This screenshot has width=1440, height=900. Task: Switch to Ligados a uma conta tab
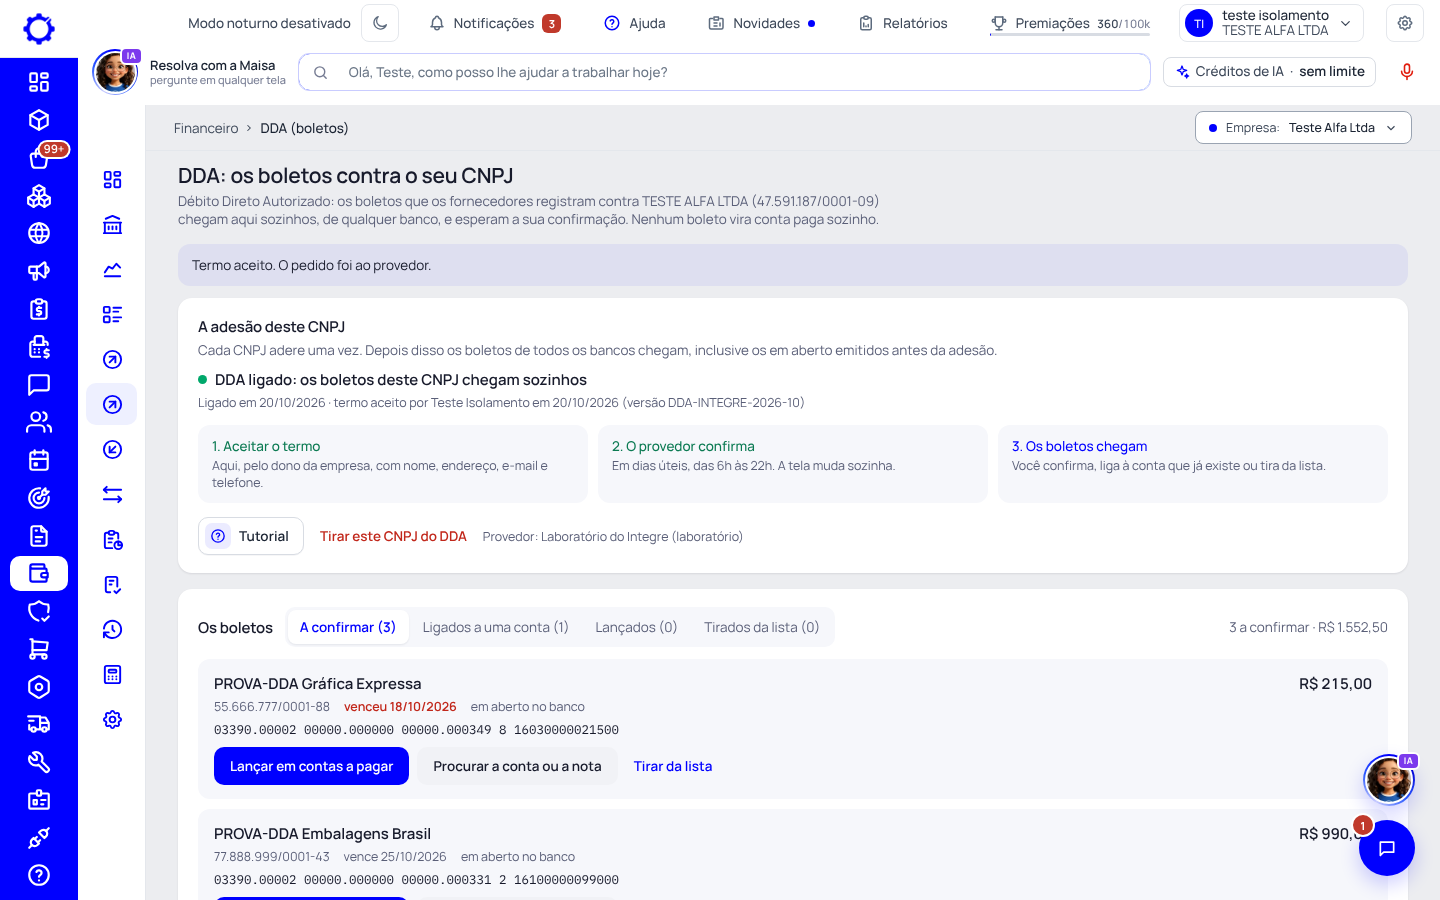pos(496,627)
